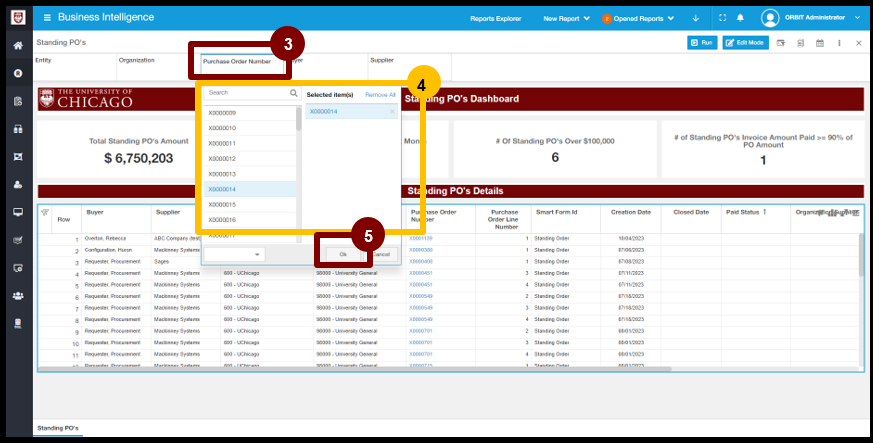The width and height of the screenshot is (873, 443).
Task: Open the user group sidebar icon
Action: [18, 296]
